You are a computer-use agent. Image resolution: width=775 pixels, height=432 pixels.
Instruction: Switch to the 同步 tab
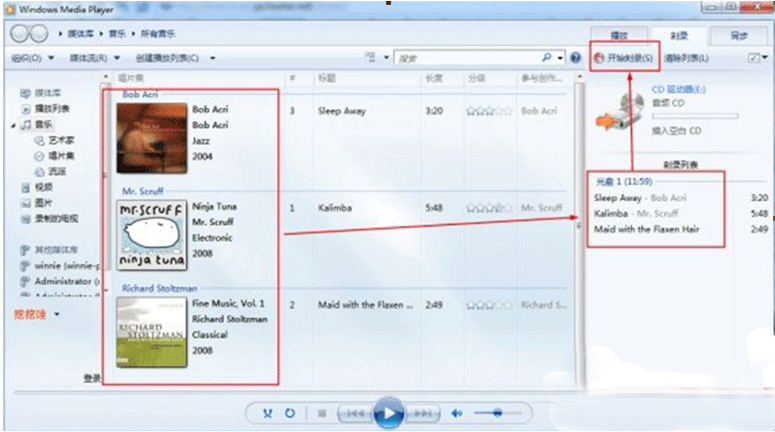[739, 36]
